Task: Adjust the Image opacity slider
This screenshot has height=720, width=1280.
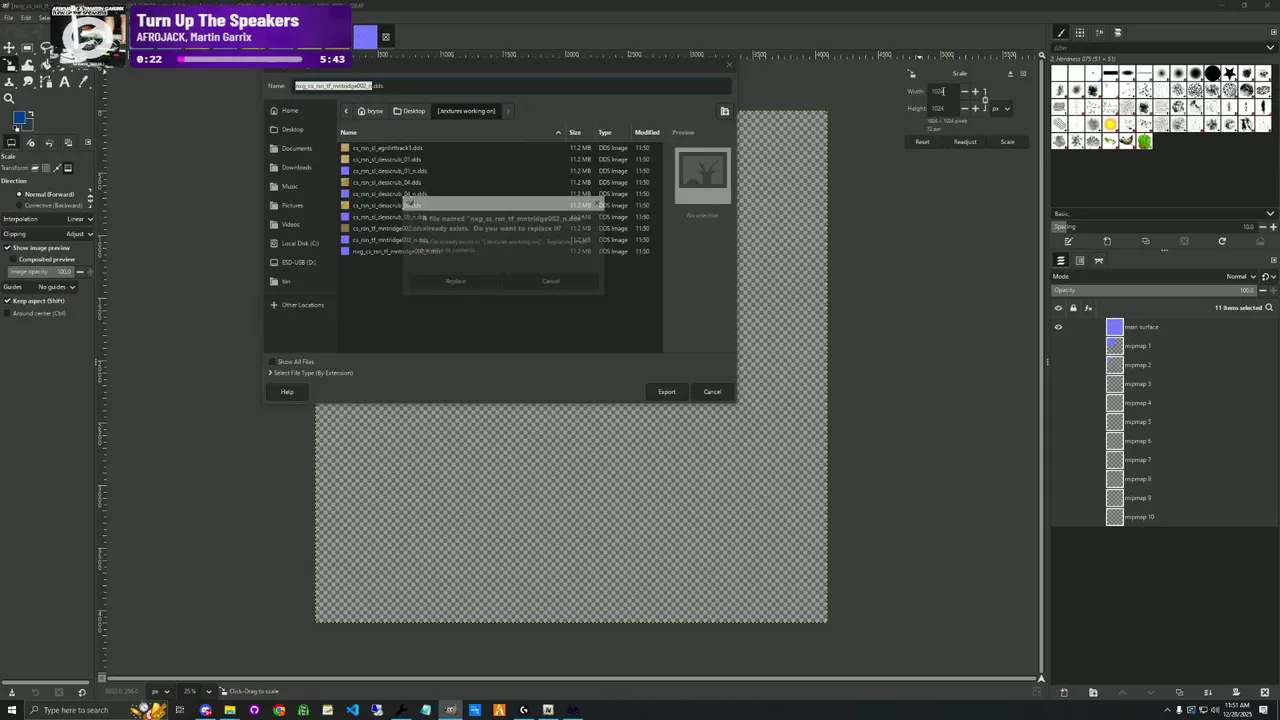Action: (41, 272)
